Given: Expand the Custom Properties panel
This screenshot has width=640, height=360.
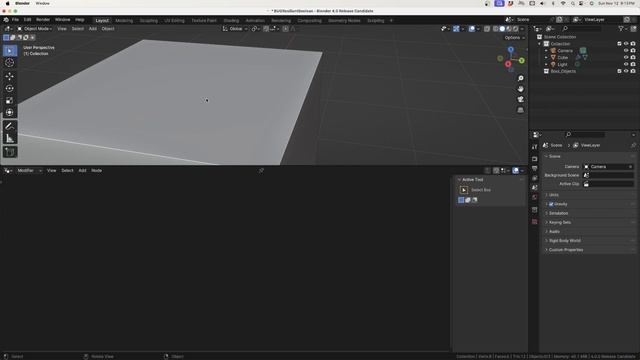Looking at the screenshot, I should pos(589,250).
